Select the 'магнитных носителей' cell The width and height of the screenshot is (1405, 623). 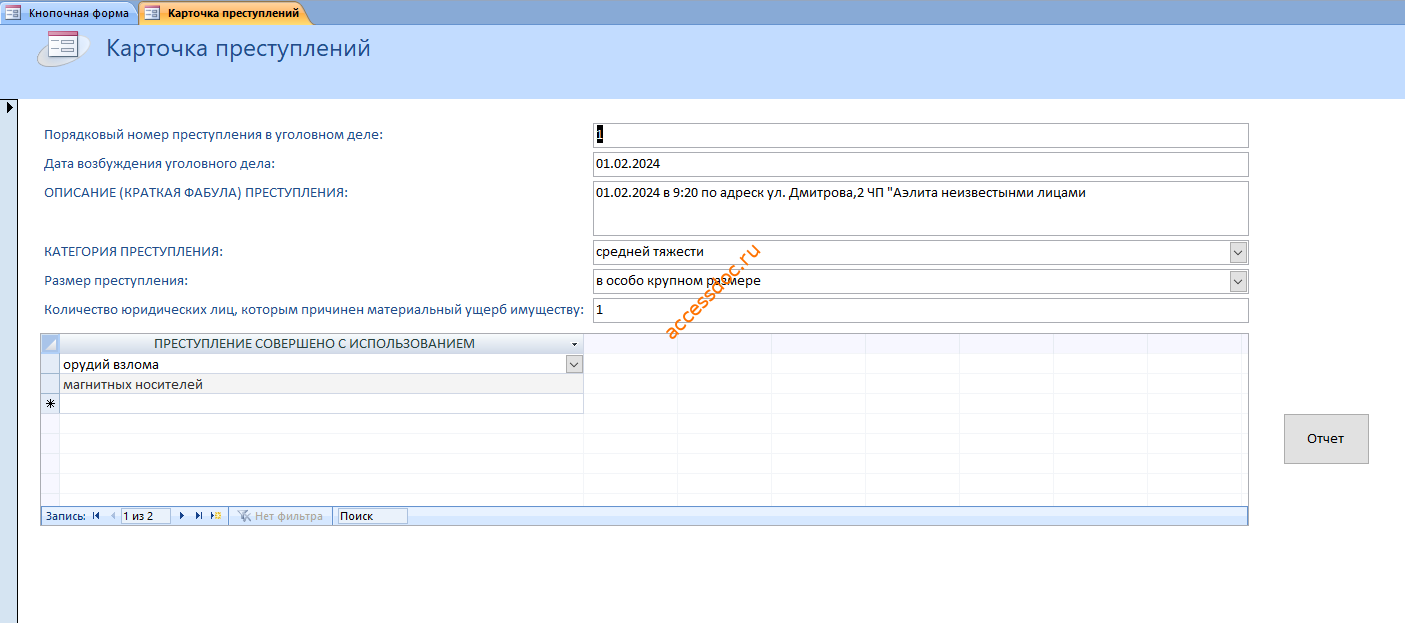[x=321, y=384]
